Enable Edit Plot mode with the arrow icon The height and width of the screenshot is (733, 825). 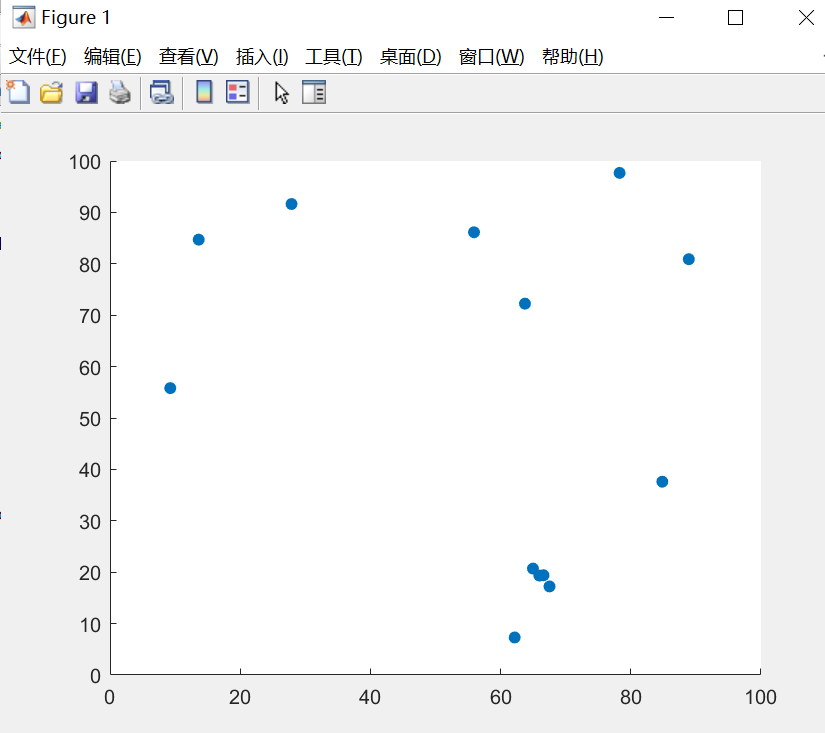coord(281,92)
